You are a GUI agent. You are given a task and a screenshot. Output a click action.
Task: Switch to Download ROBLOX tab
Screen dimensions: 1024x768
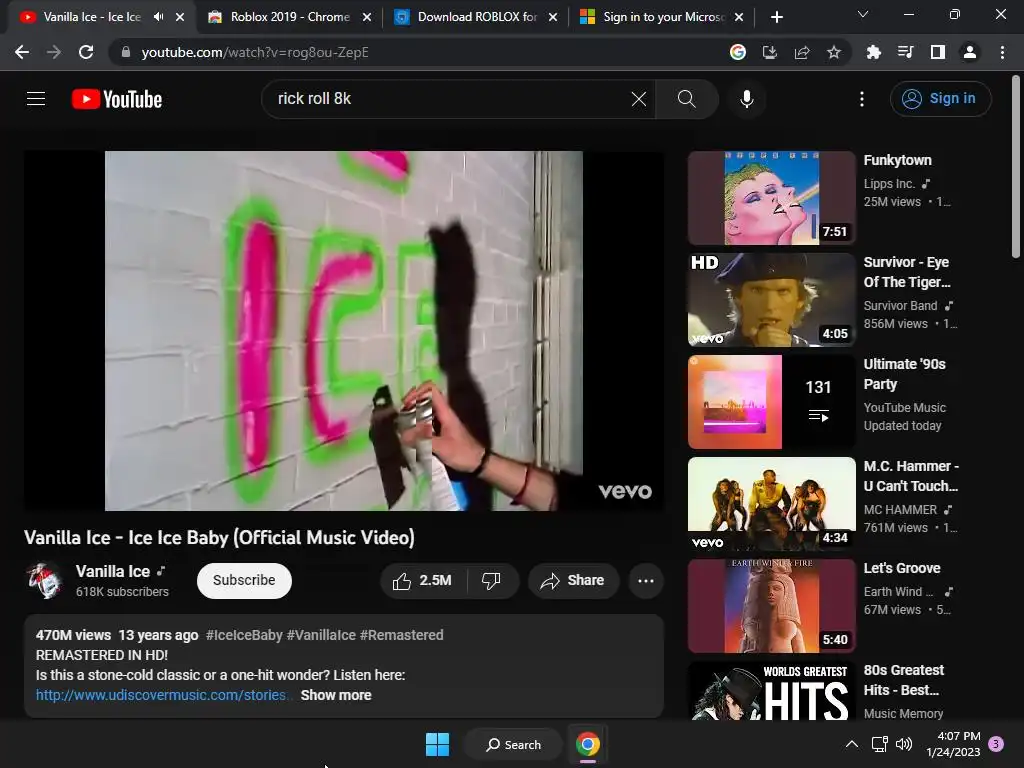(x=477, y=17)
